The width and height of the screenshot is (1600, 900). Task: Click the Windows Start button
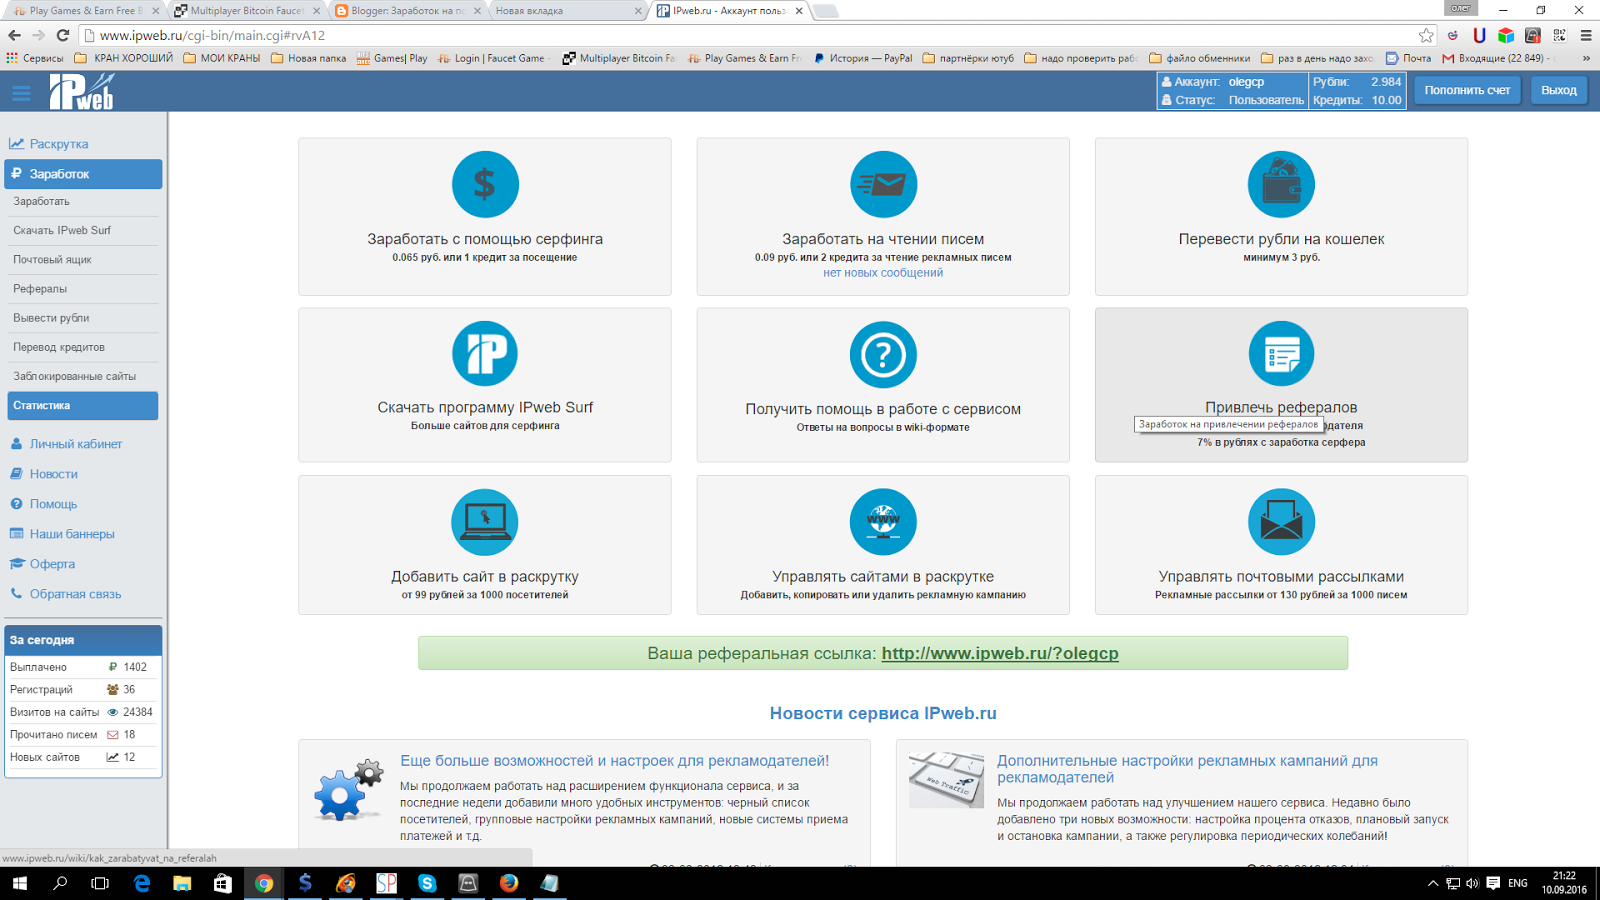(20, 883)
